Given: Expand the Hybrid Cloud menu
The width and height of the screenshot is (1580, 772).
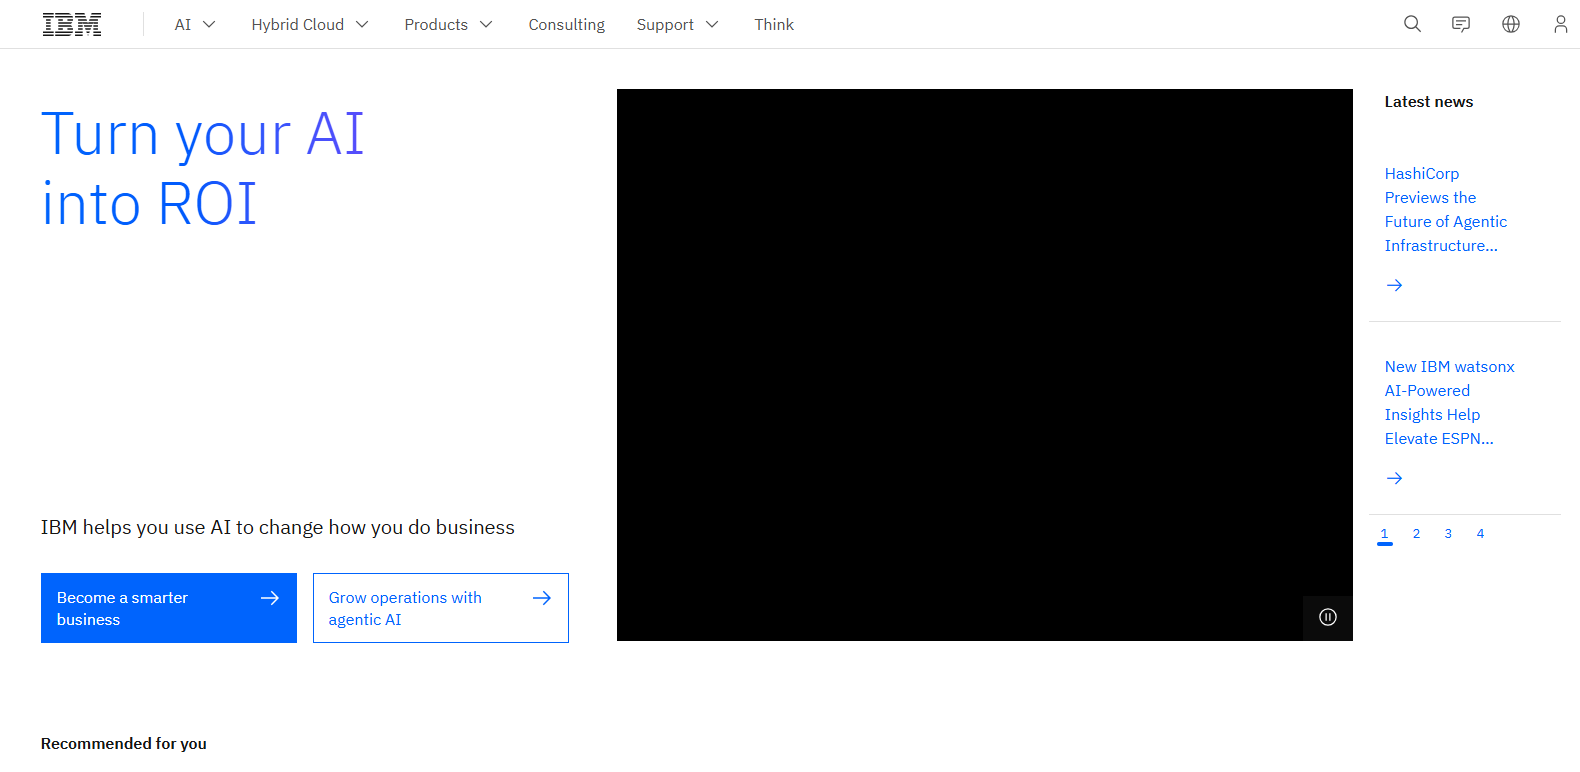Looking at the screenshot, I should pos(310,24).
